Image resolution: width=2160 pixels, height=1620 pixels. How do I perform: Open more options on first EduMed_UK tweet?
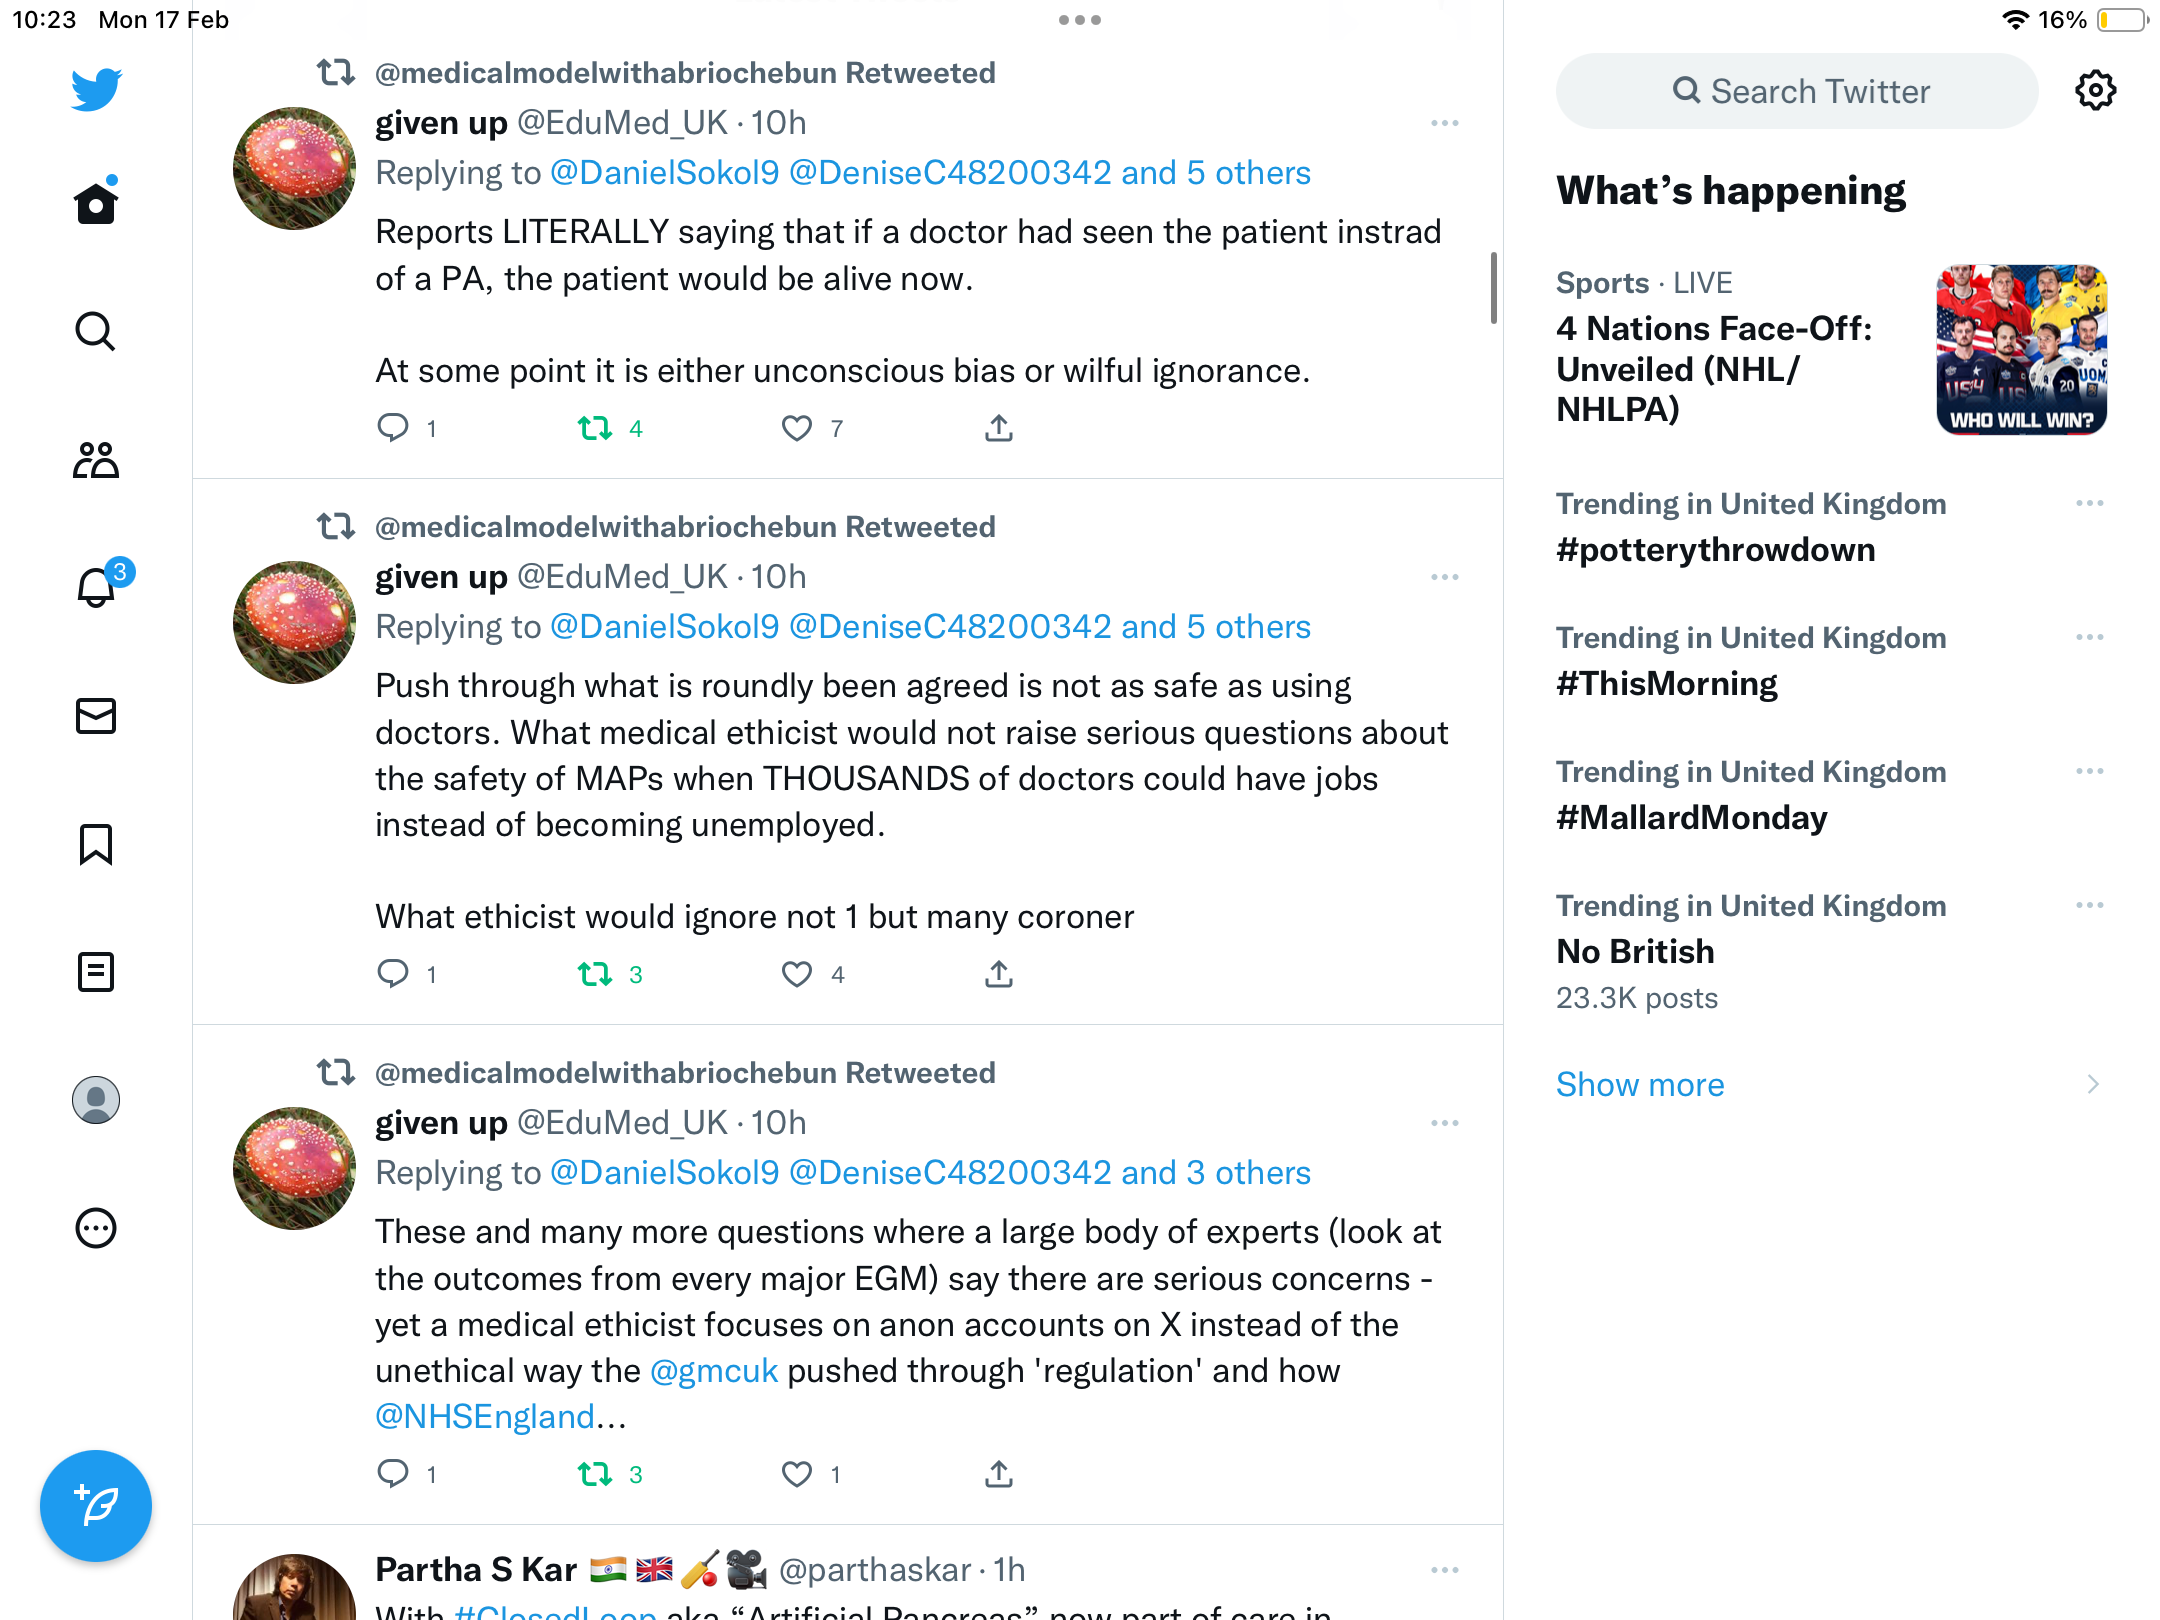pos(1445,123)
